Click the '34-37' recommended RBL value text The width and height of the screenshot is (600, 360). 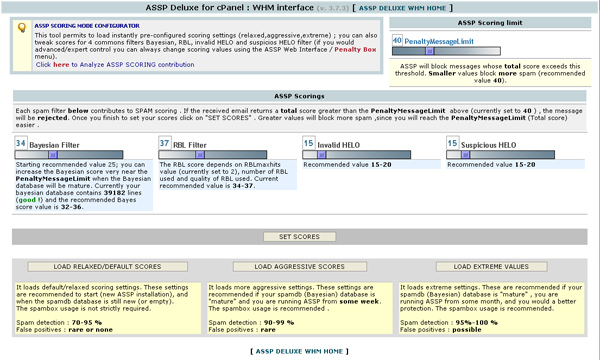(243, 186)
